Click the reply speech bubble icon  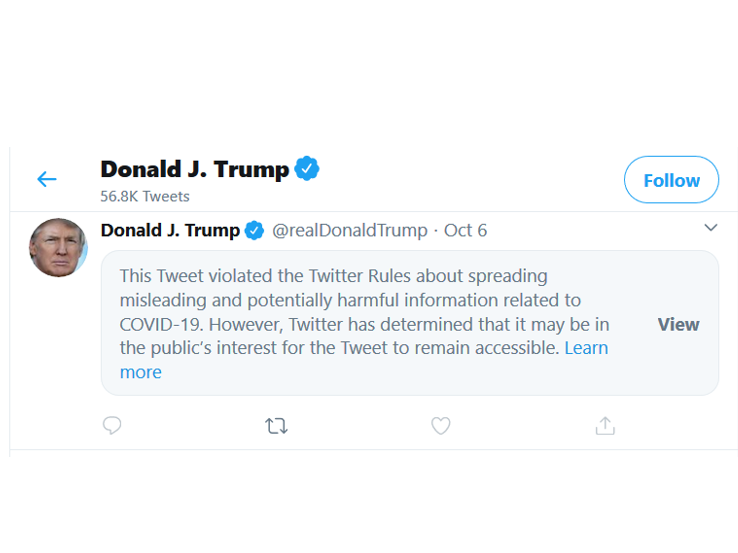[112, 426]
